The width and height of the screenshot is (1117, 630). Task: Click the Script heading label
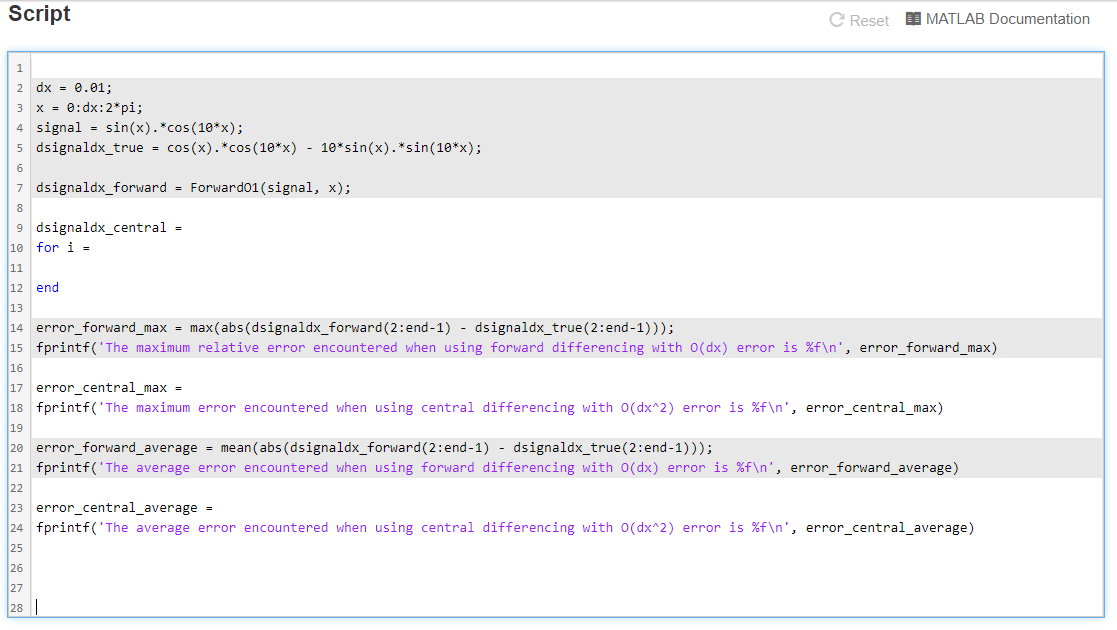coord(39,14)
